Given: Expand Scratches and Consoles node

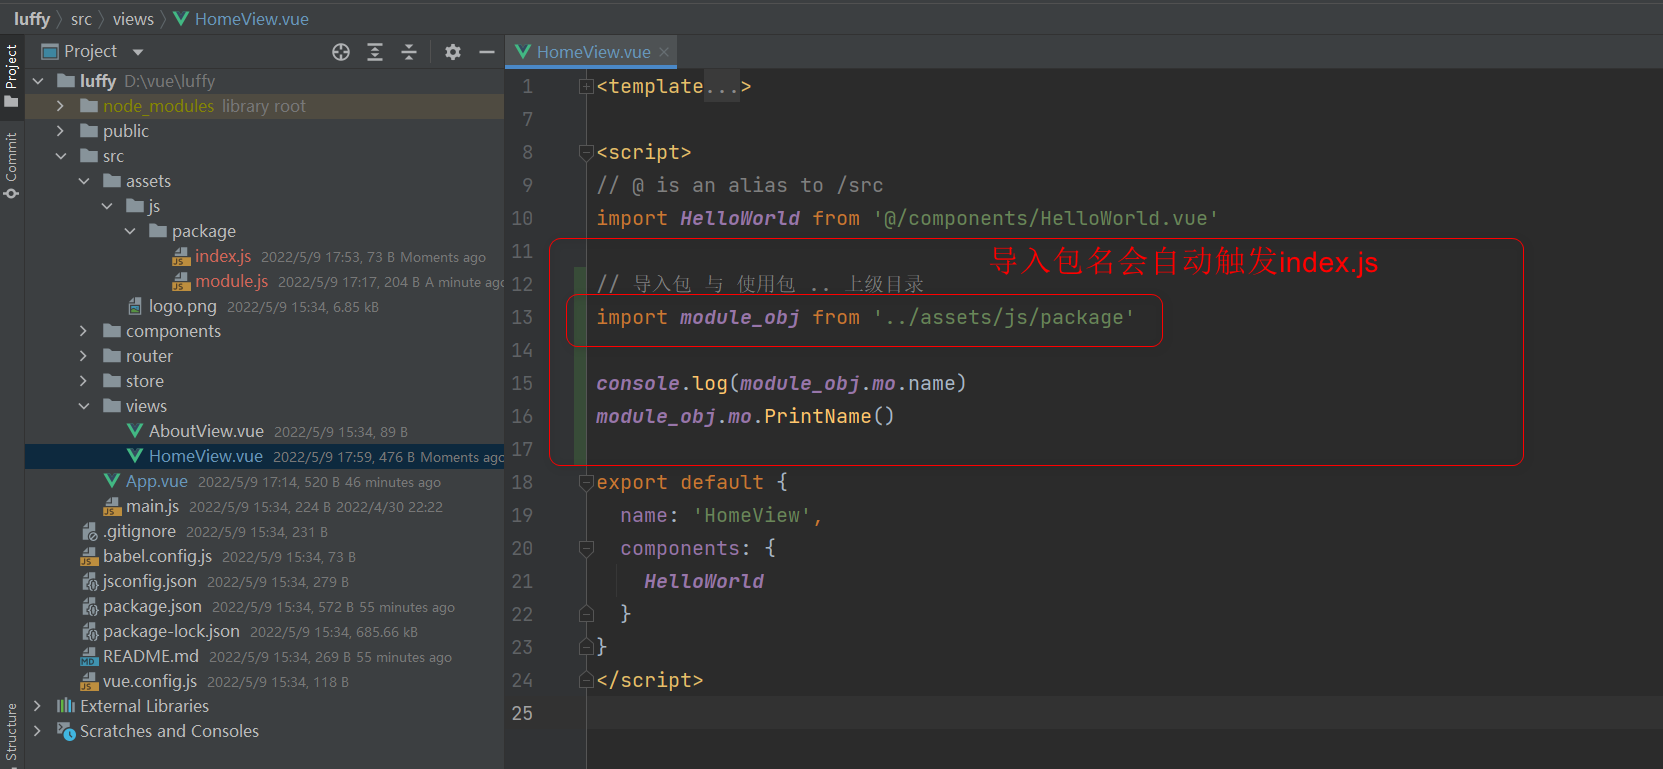Looking at the screenshot, I should tap(38, 731).
